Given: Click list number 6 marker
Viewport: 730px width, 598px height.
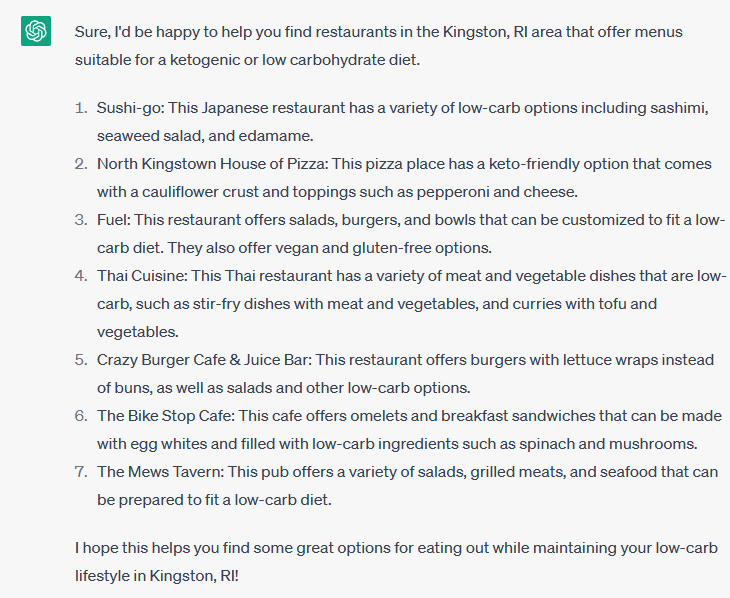Looking at the screenshot, I should click(x=81, y=416).
